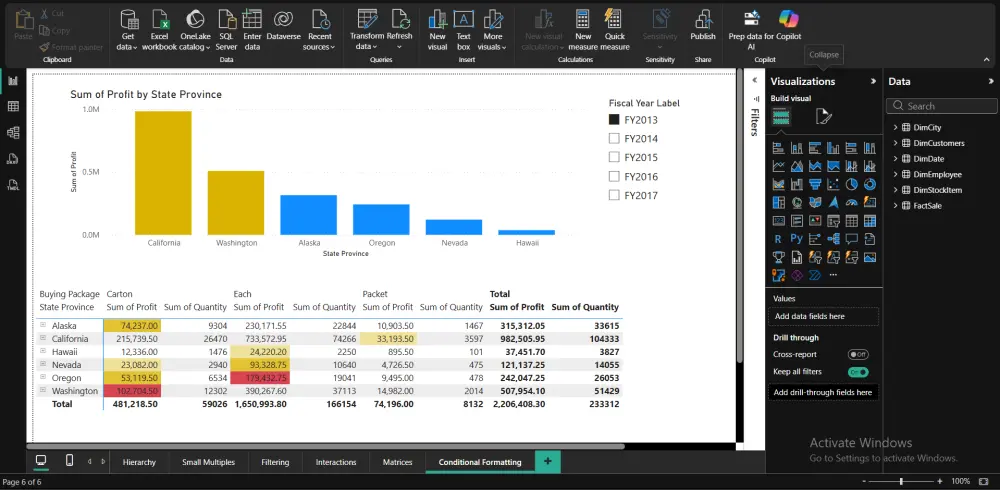Create a New measure

point(583,31)
